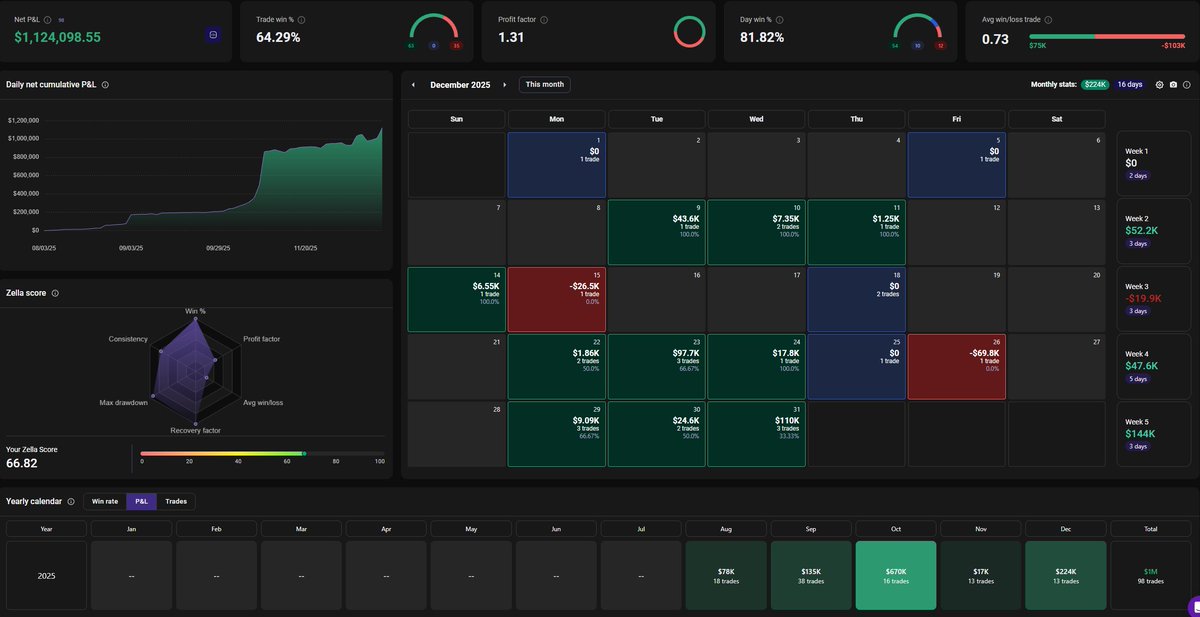This screenshot has width=1200, height=617.
Task: Open December 23 day with $97.7K
Action: [x=656, y=366]
